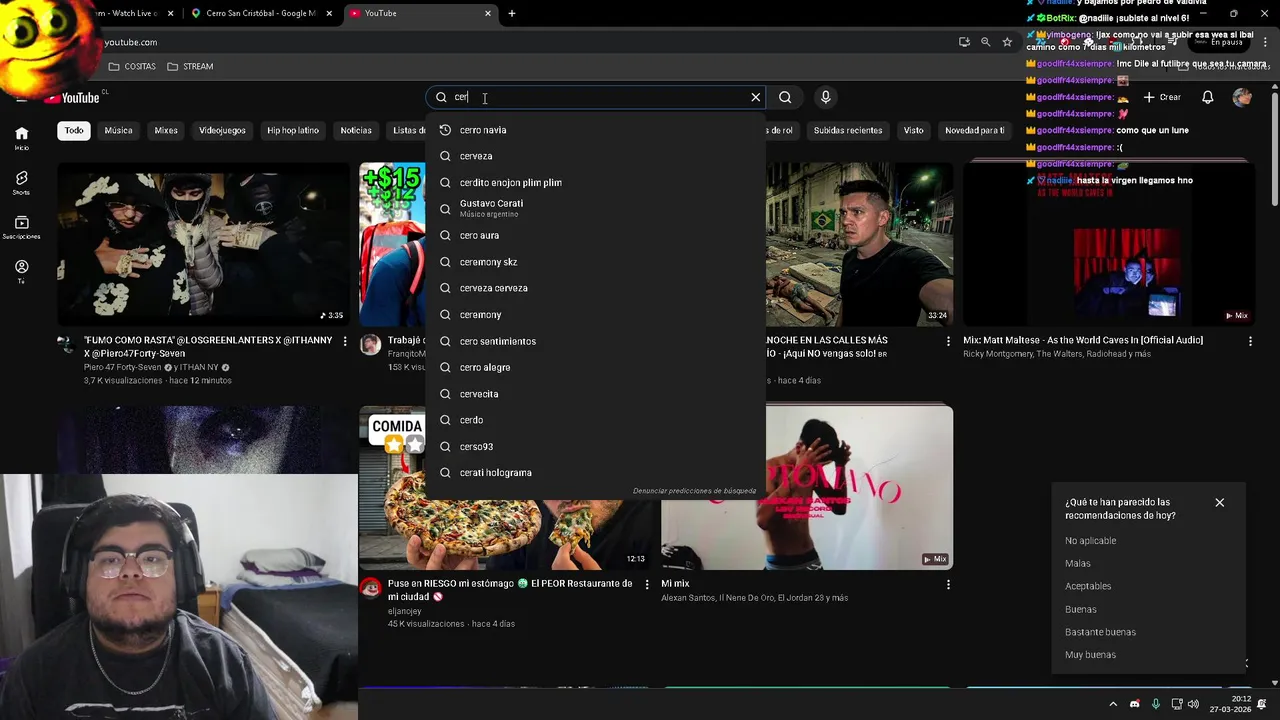Choose suggestion 'cerro navia'

point(595,130)
